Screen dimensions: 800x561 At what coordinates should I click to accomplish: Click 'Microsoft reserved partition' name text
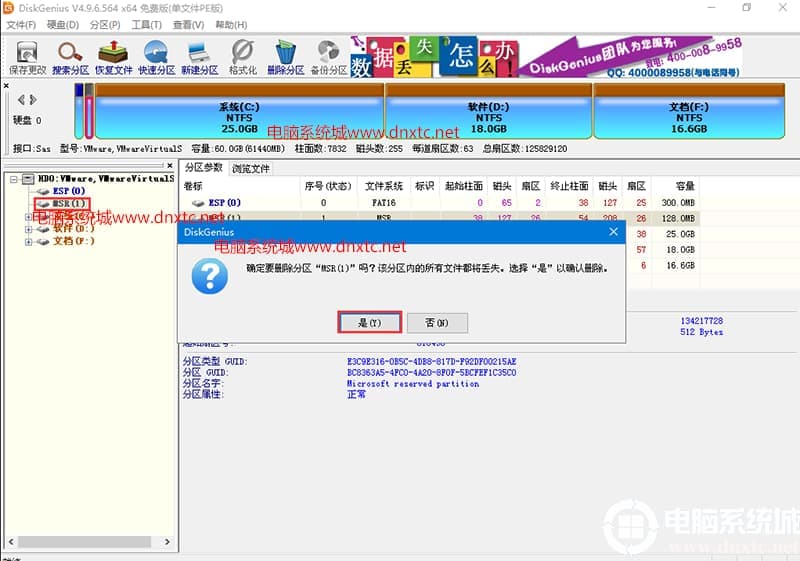click(x=413, y=384)
